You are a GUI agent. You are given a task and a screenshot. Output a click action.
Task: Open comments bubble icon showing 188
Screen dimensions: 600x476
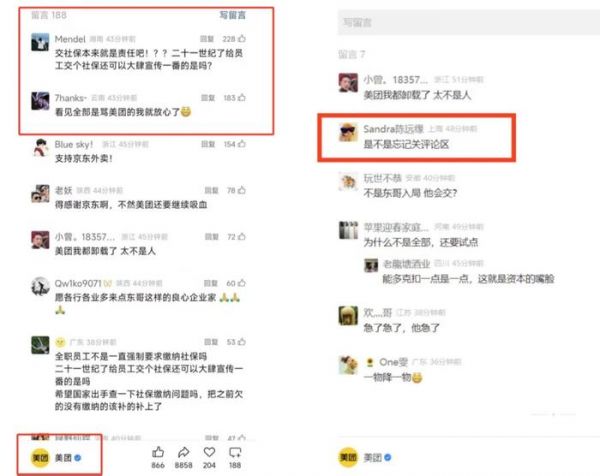pyautogui.click(x=235, y=453)
